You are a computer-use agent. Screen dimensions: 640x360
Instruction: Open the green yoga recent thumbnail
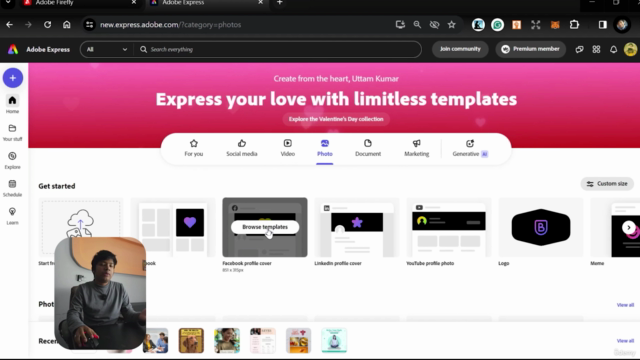point(334,340)
